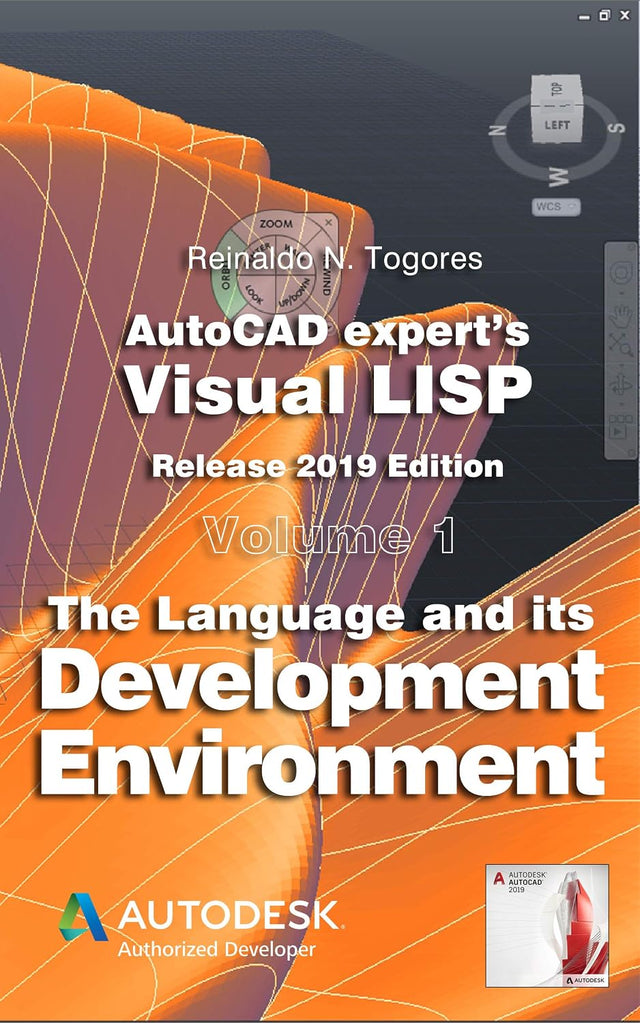
Task: Click the 'Development' heading word
Action: tap(322, 686)
